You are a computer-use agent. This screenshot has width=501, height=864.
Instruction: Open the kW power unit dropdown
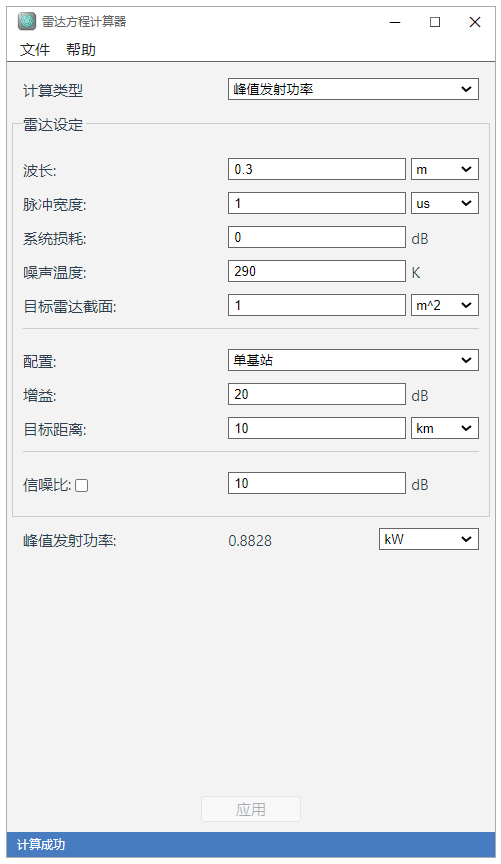[429, 539]
